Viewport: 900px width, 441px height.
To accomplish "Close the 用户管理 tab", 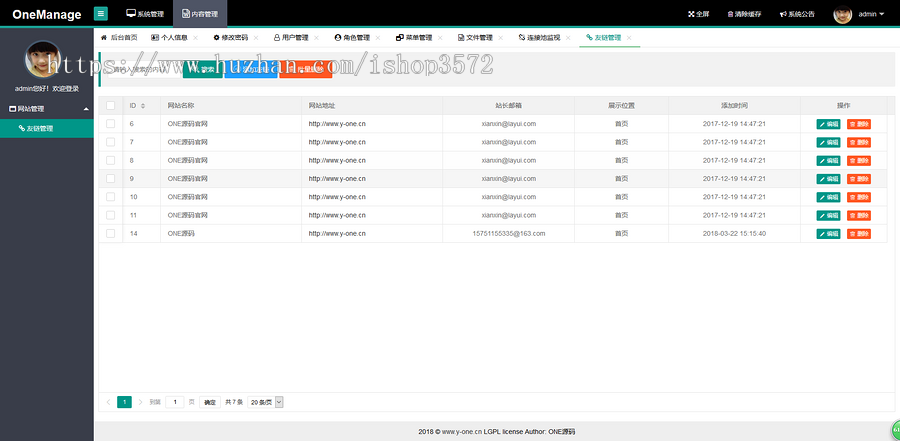I will (316, 38).
